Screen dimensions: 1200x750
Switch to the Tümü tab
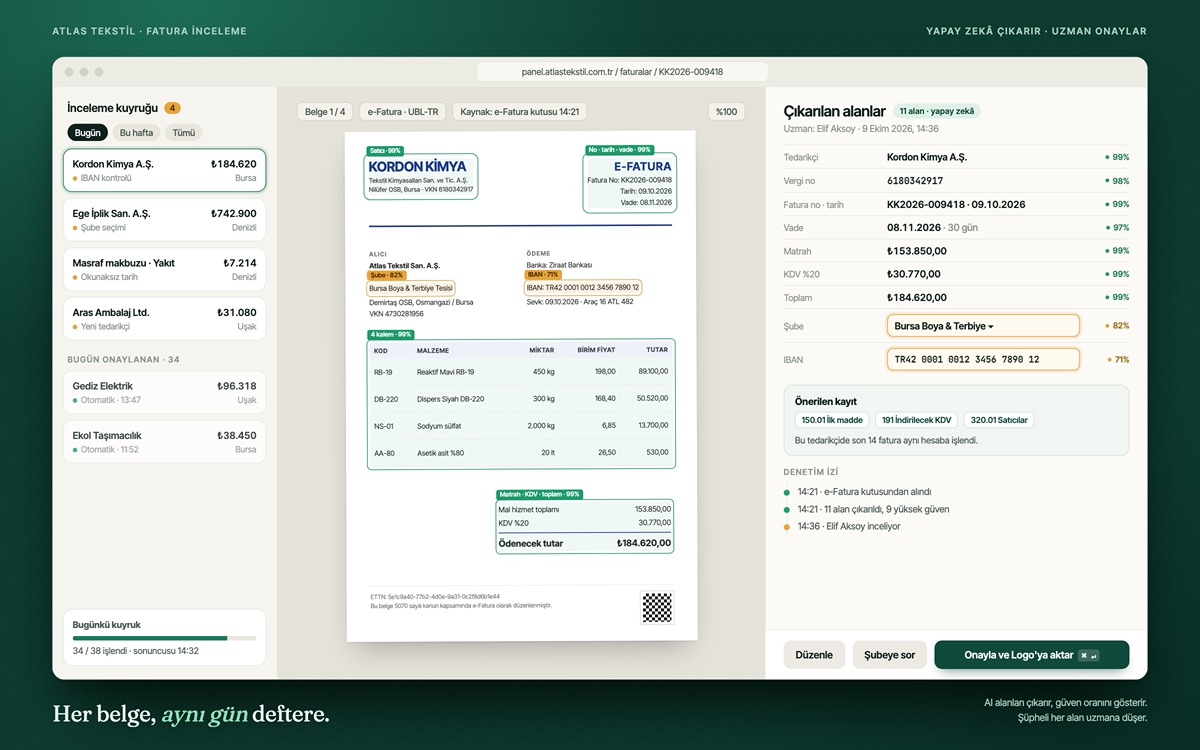(x=184, y=132)
